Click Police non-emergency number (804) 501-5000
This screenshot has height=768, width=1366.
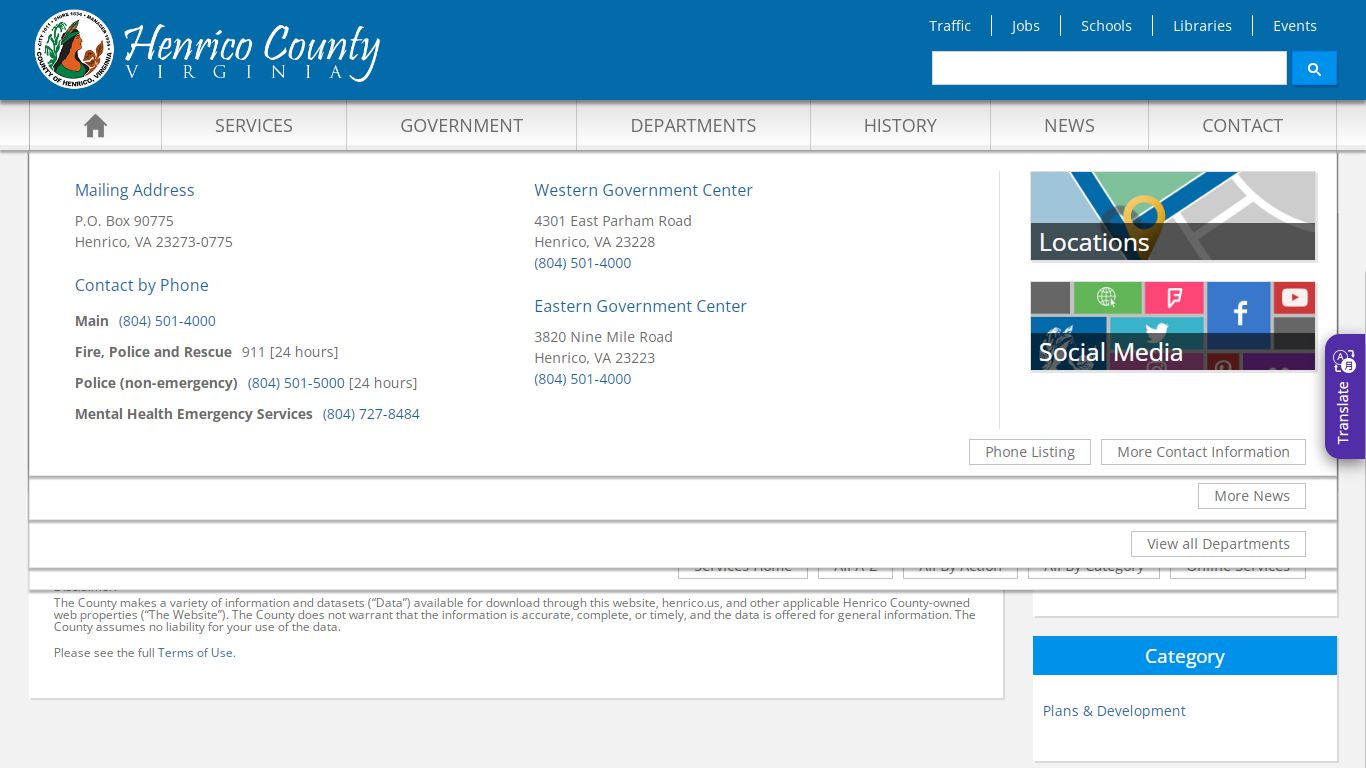[x=296, y=383]
